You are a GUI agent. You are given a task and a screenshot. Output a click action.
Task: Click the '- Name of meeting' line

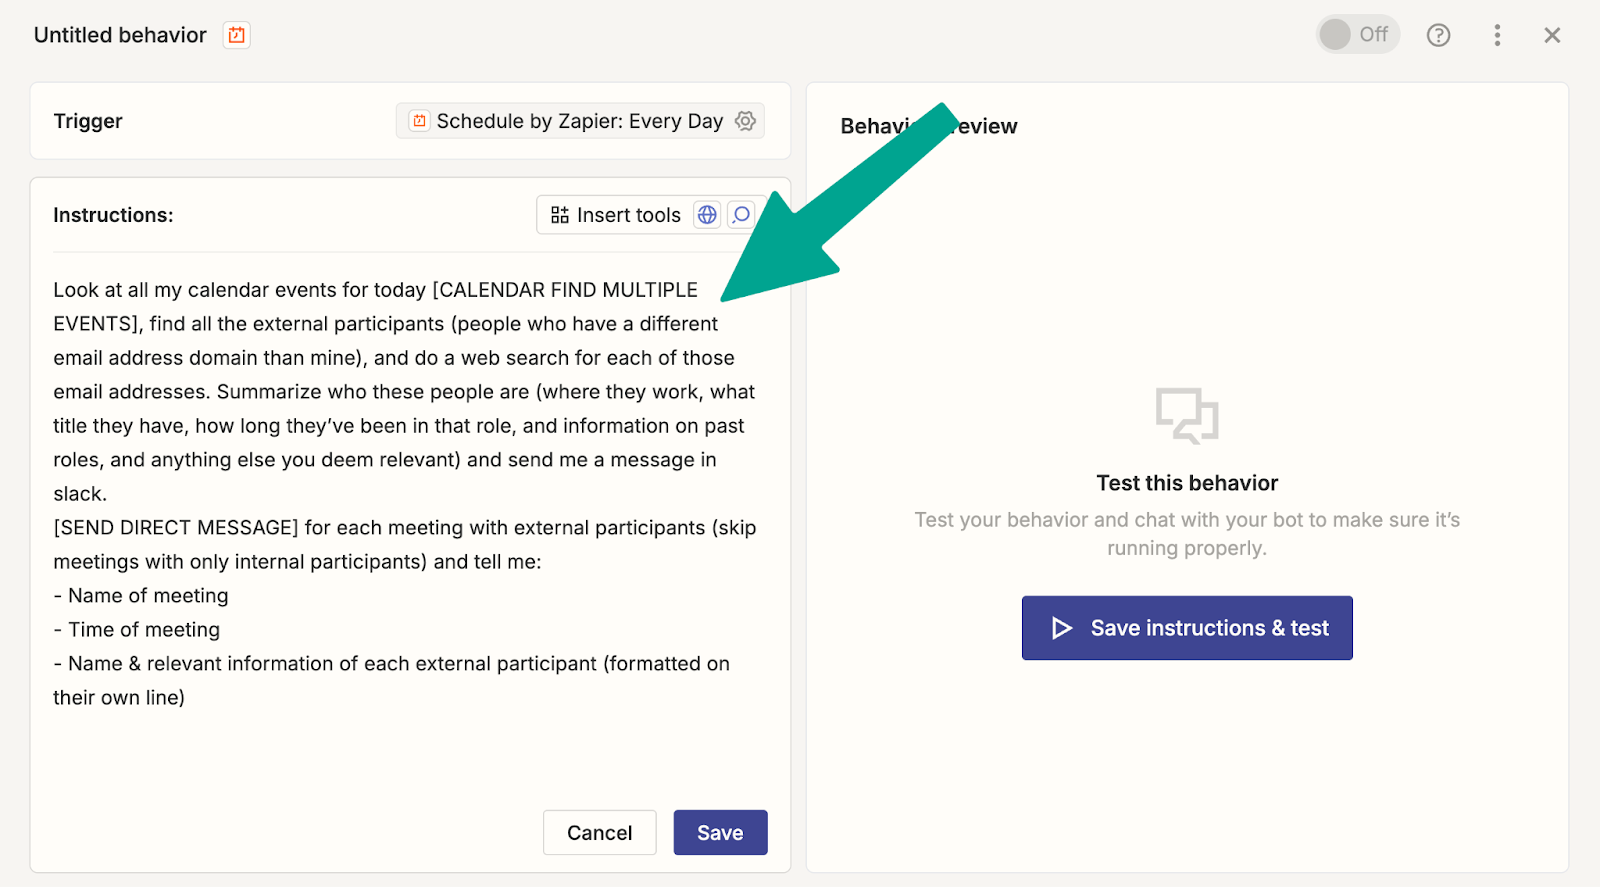tap(141, 596)
